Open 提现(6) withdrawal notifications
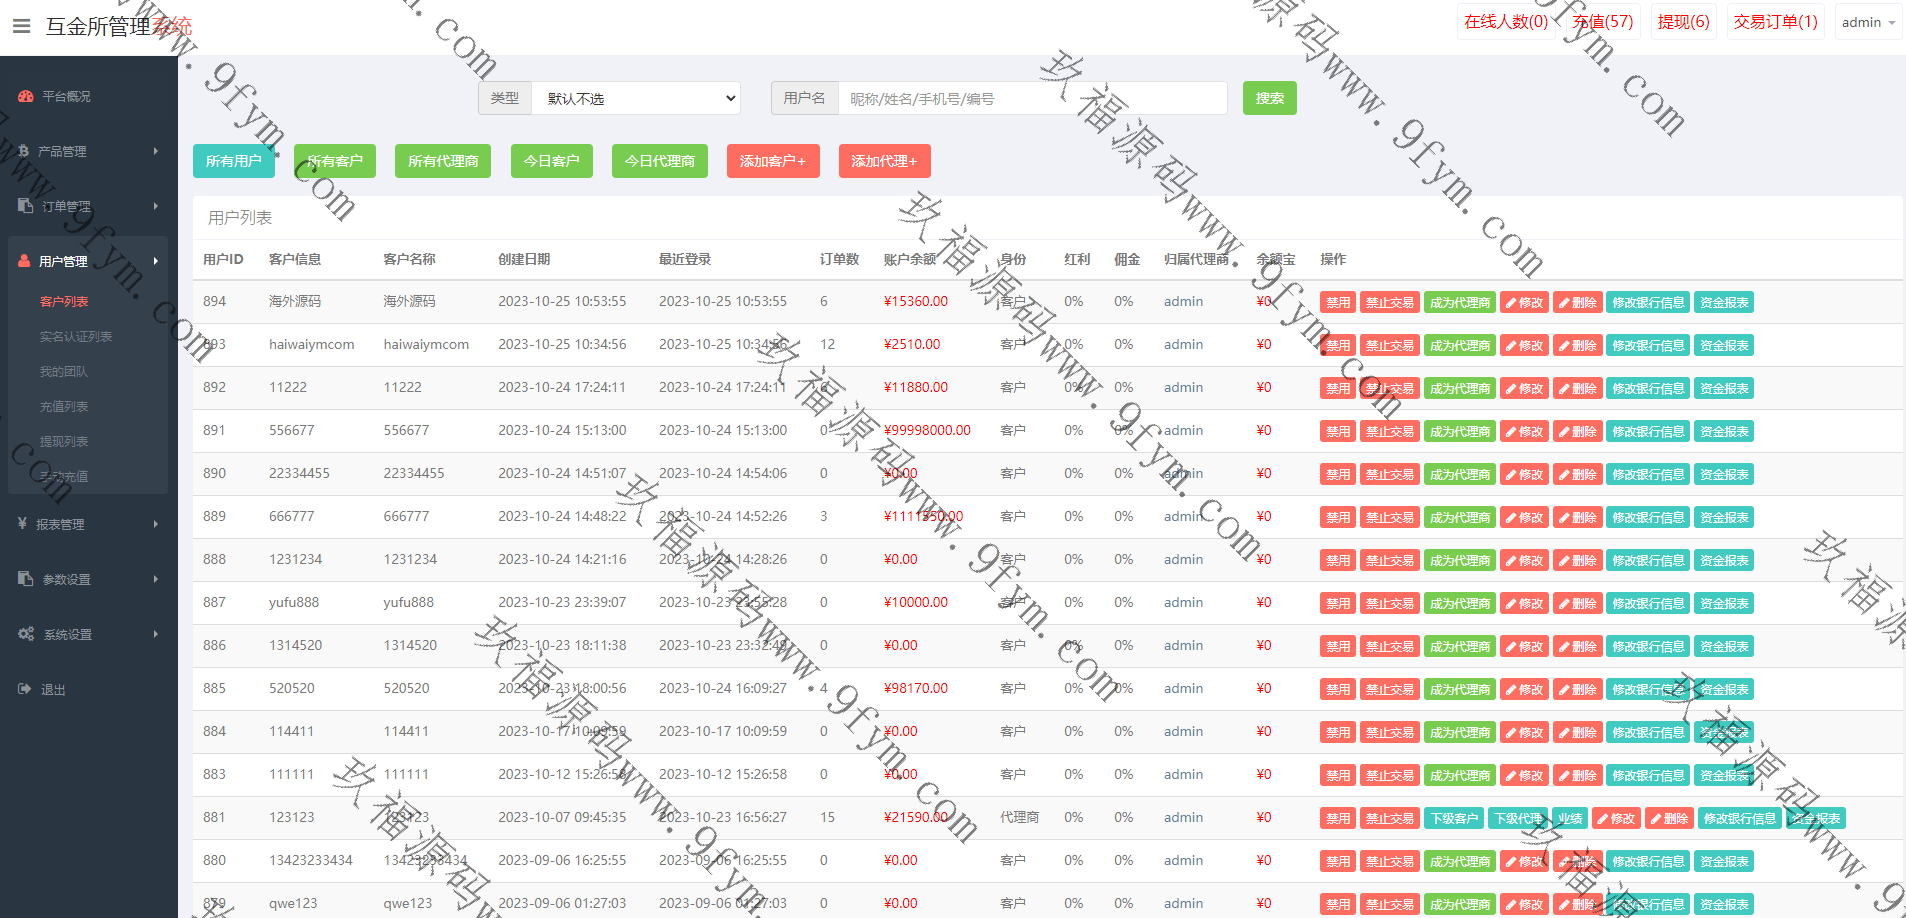 click(x=1683, y=22)
